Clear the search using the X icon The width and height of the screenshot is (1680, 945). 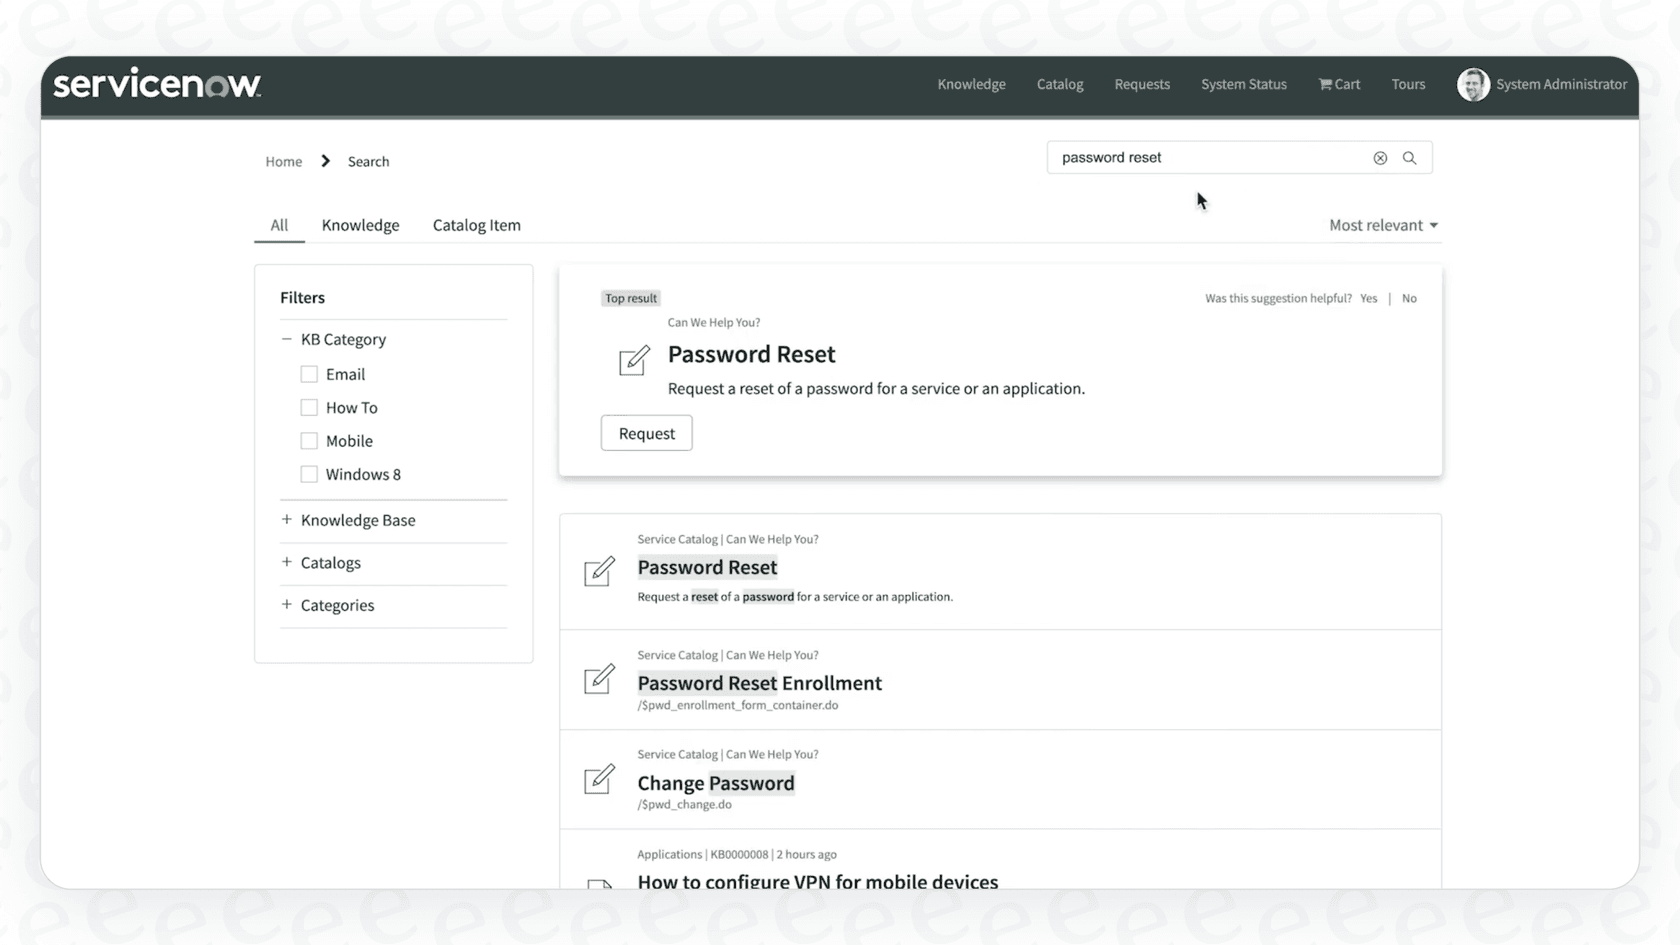(1380, 157)
